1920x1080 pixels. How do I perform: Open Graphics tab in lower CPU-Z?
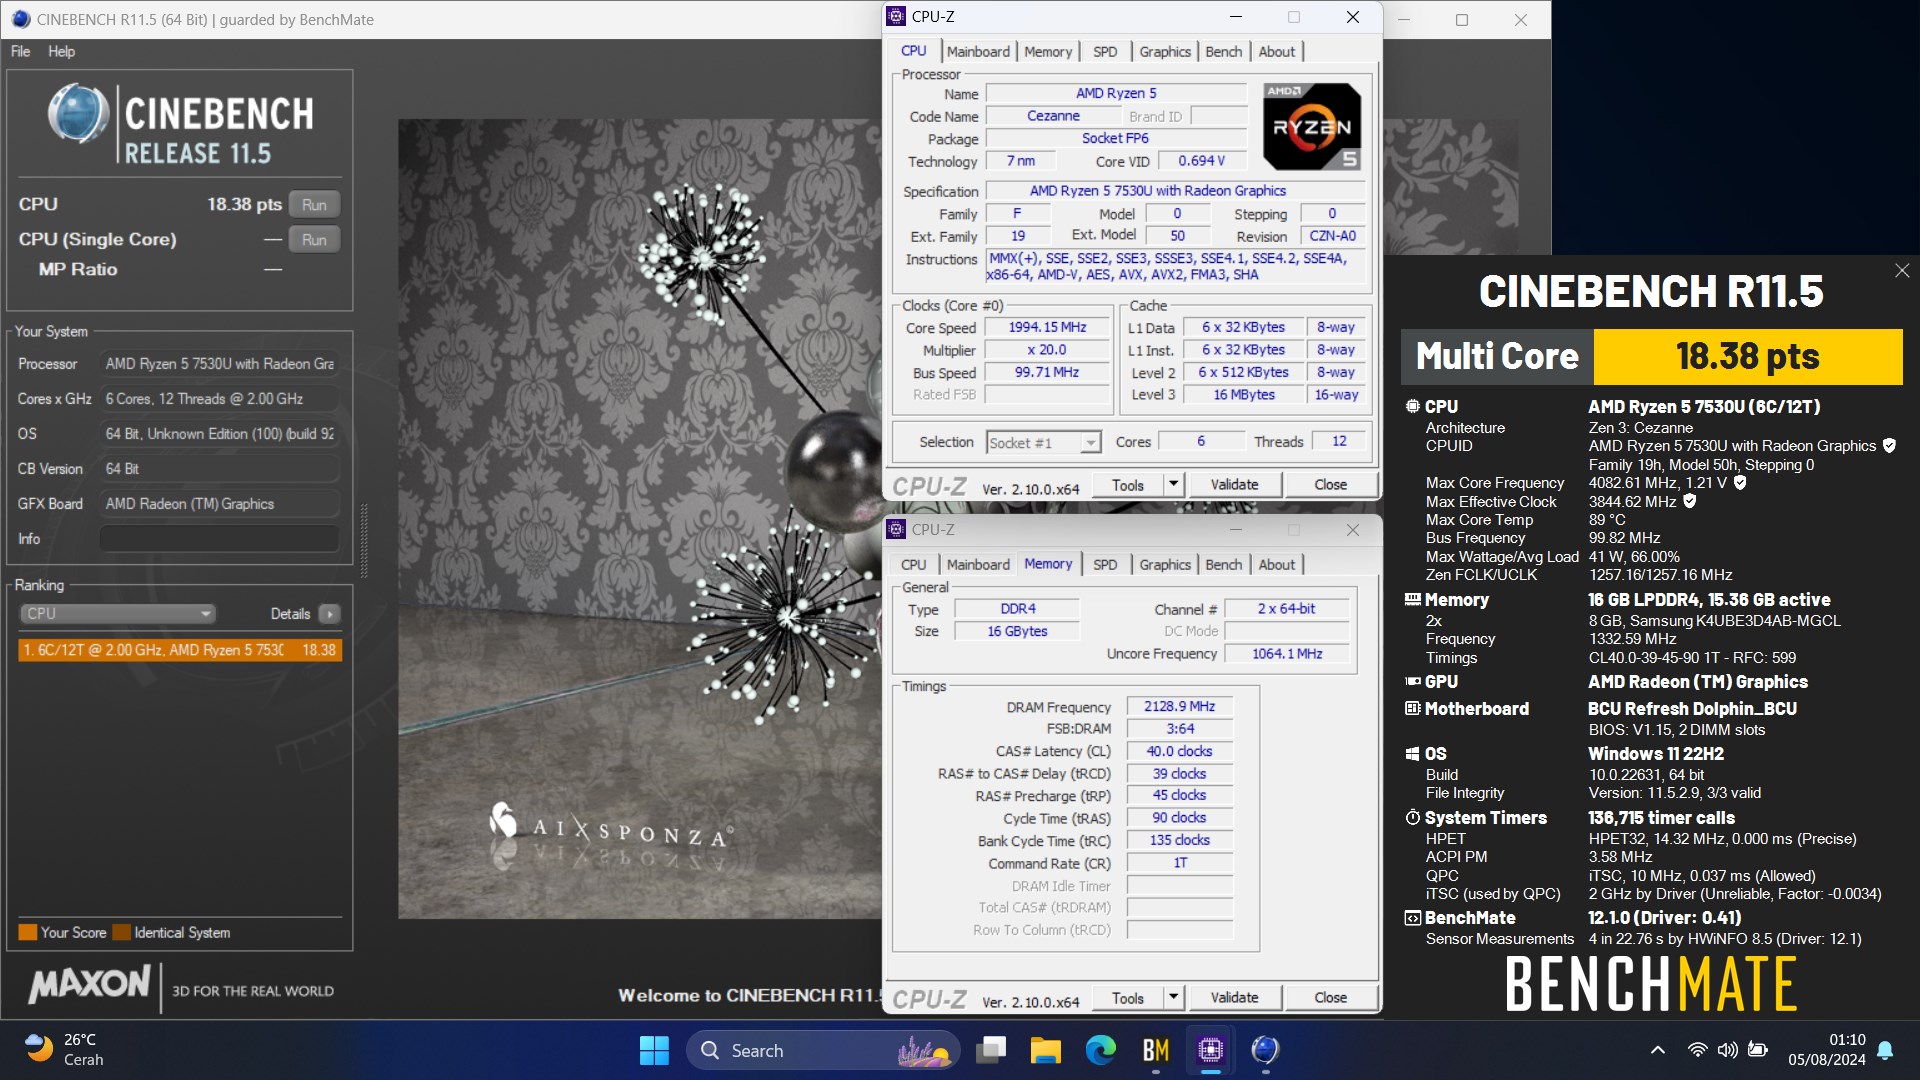[x=1165, y=565]
